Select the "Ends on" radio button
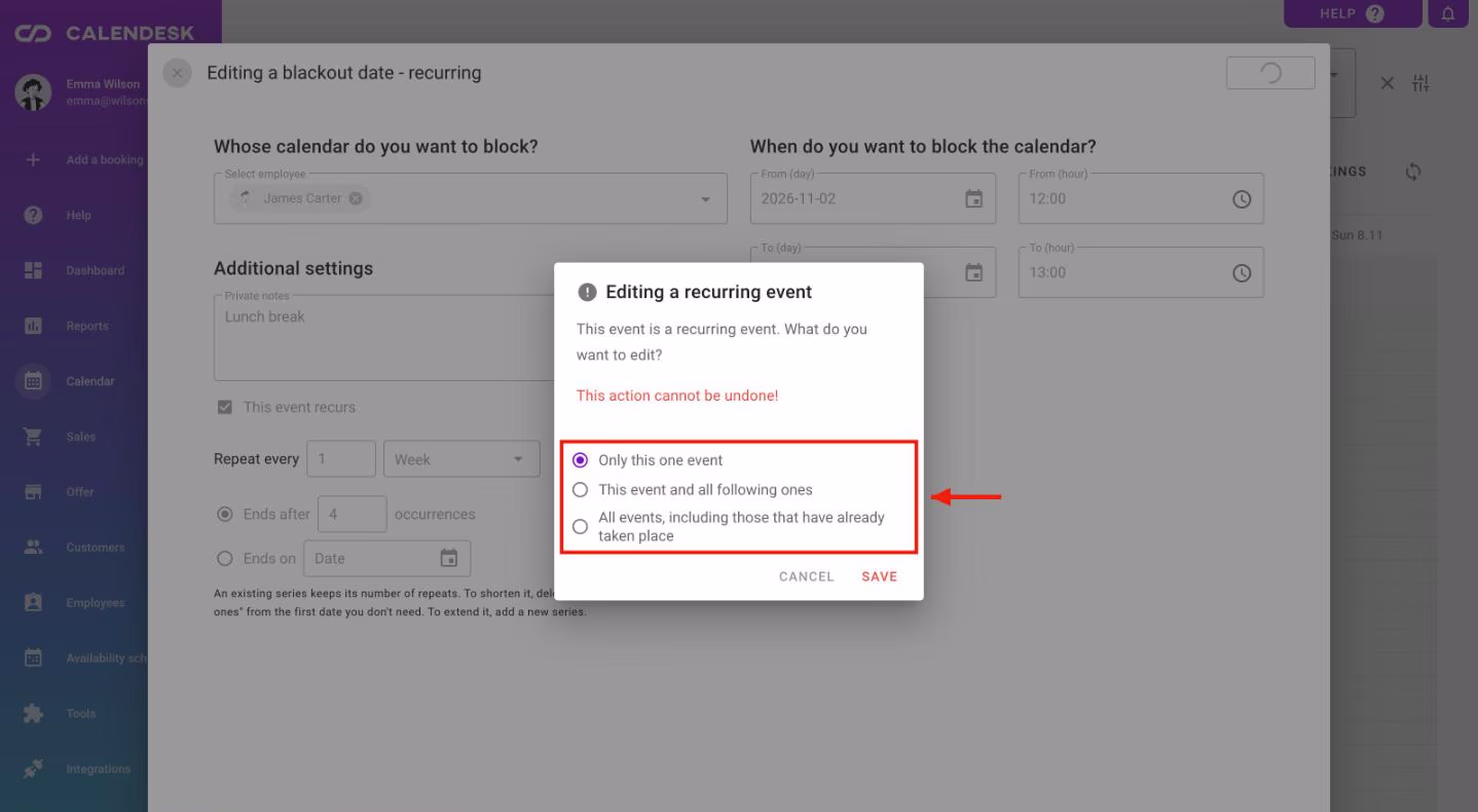 pos(225,559)
